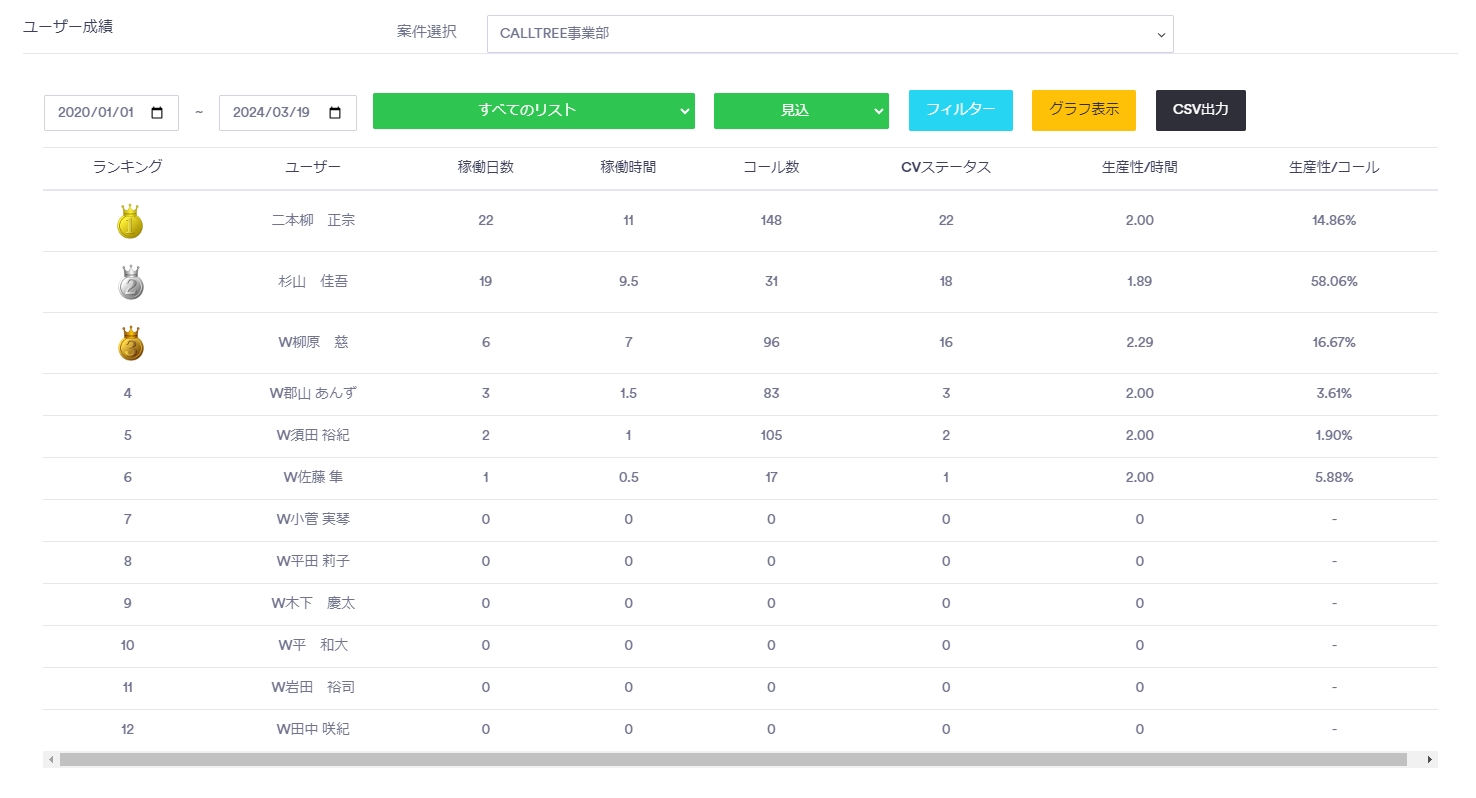The width and height of the screenshot is (1476, 798).
Task: Select user 杉山 佳吾
Action: [313, 282]
